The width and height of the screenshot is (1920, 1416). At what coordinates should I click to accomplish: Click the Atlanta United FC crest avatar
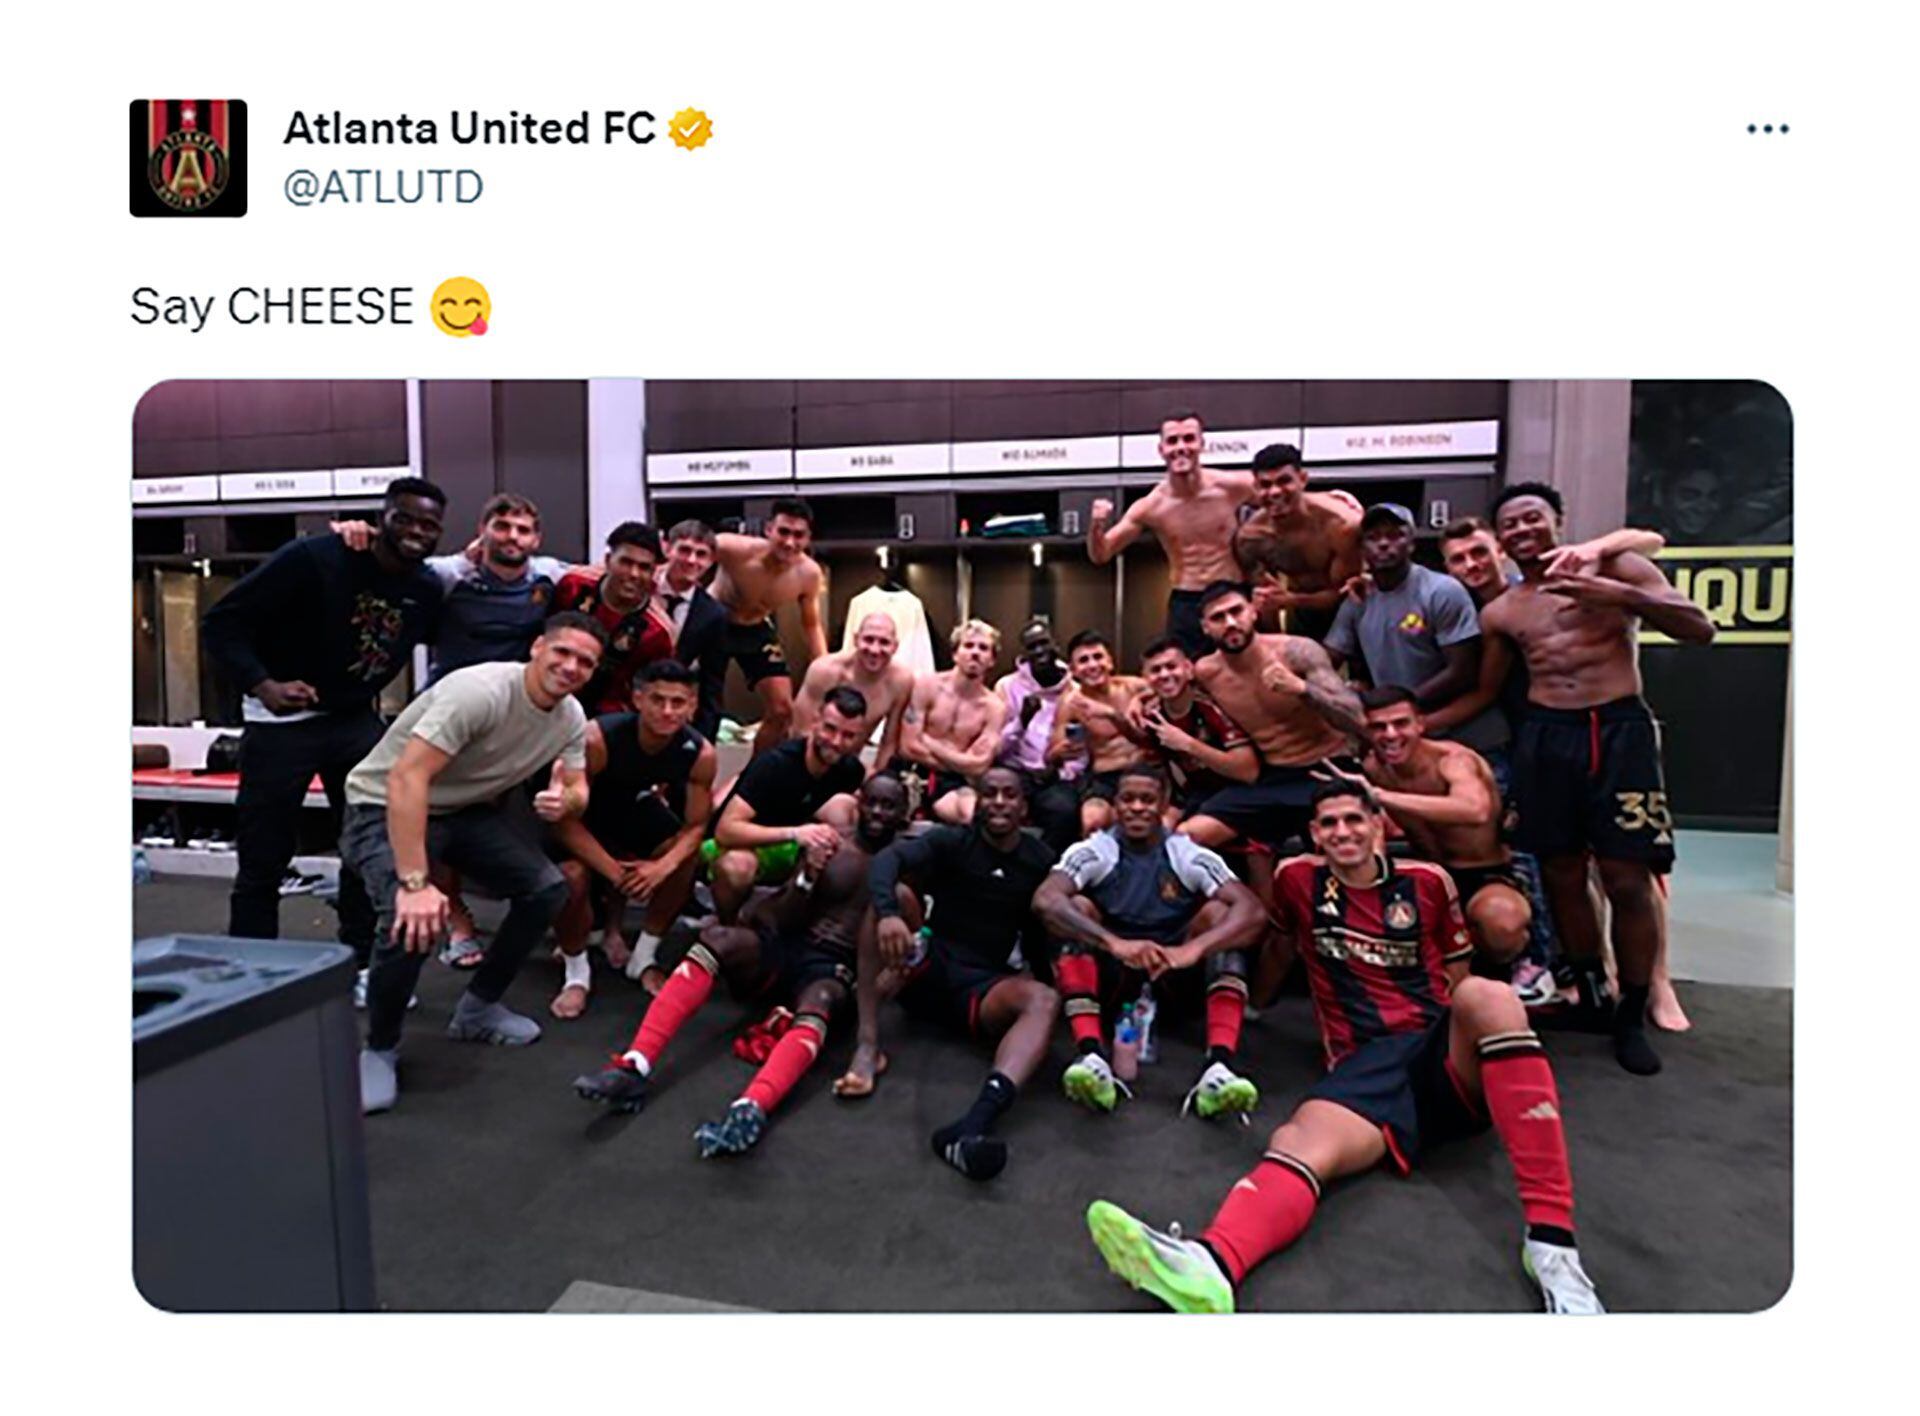[x=188, y=158]
